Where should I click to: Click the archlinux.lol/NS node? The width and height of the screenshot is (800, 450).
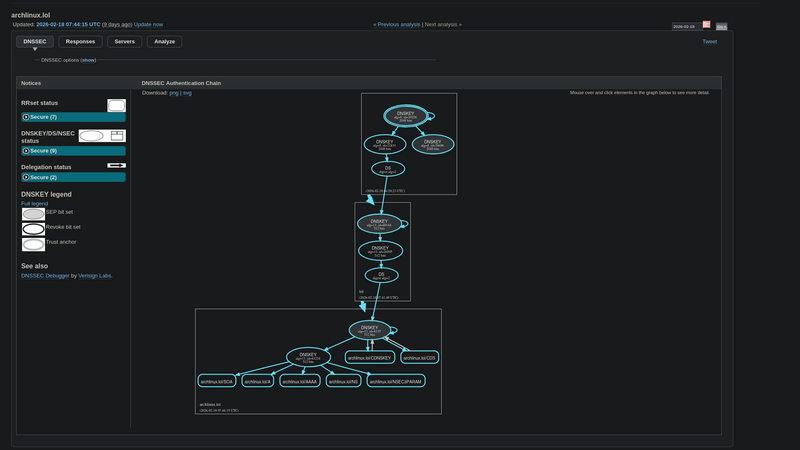[x=343, y=382]
